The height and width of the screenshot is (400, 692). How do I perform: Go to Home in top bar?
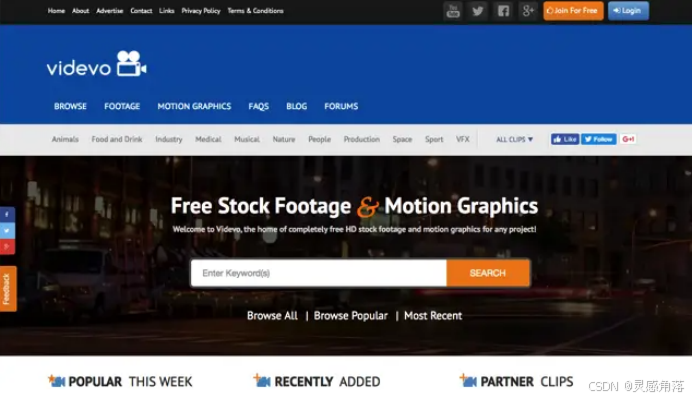(x=56, y=11)
